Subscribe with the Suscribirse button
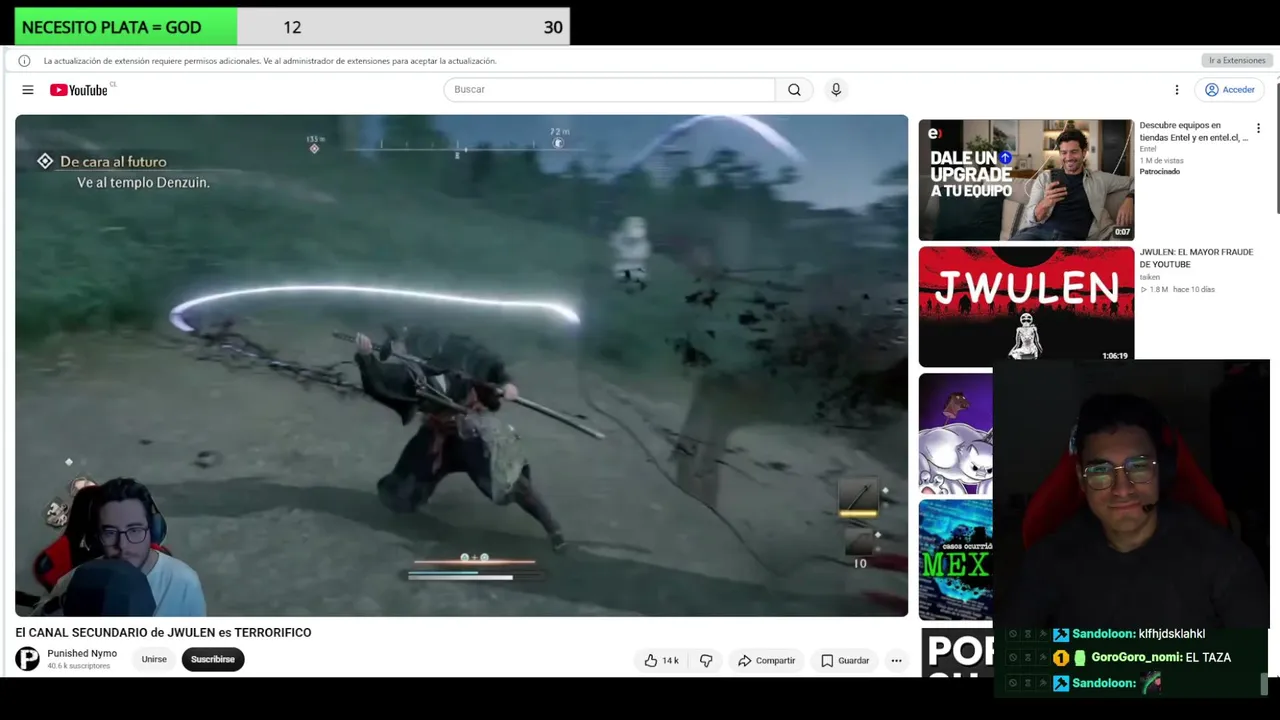1280x720 pixels. (x=213, y=659)
